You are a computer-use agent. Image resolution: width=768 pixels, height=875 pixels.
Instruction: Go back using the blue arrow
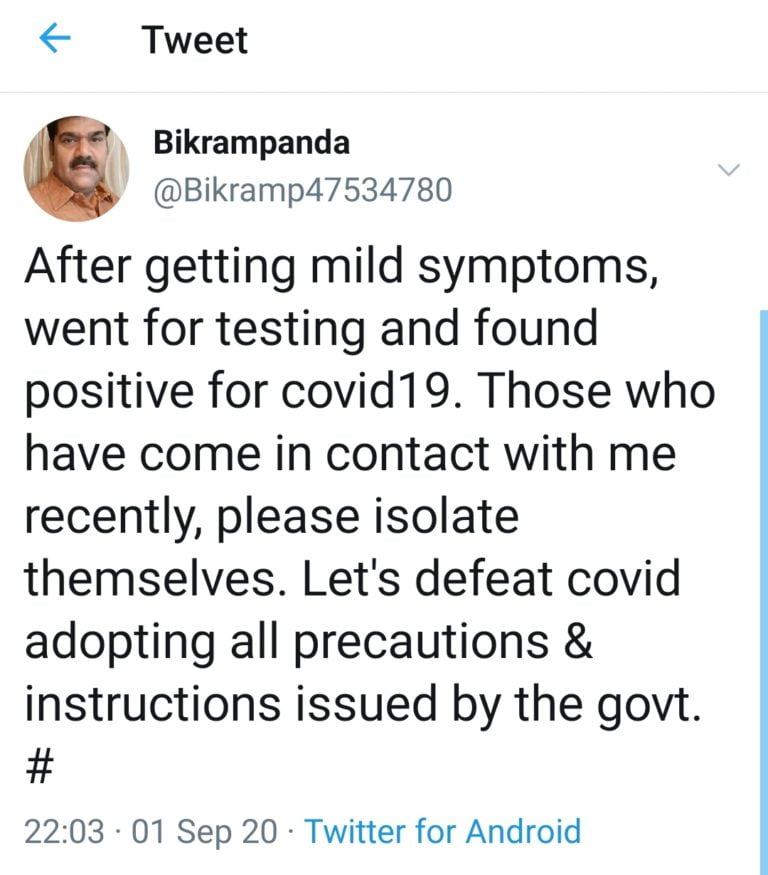click(x=56, y=40)
